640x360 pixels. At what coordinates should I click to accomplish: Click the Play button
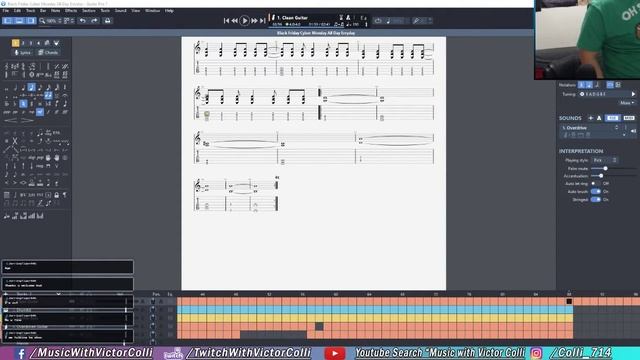(x=244, y=20)
